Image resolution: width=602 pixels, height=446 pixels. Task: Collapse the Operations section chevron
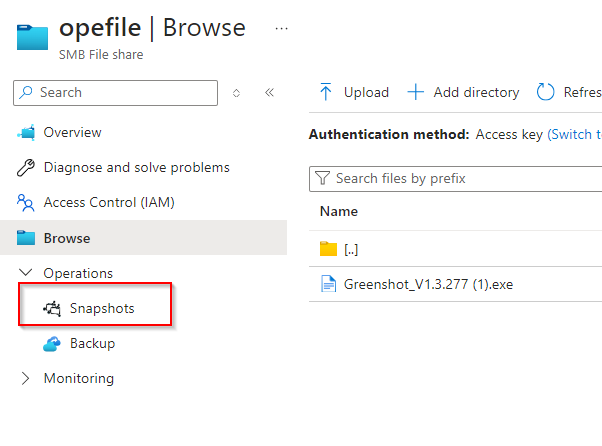[26, 273]
